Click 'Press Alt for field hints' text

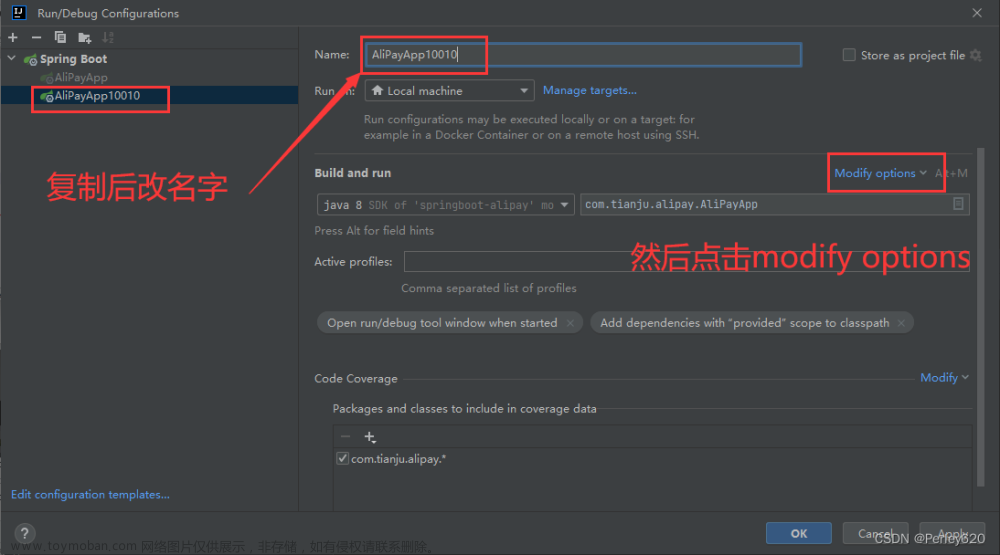tap(374, 230)
